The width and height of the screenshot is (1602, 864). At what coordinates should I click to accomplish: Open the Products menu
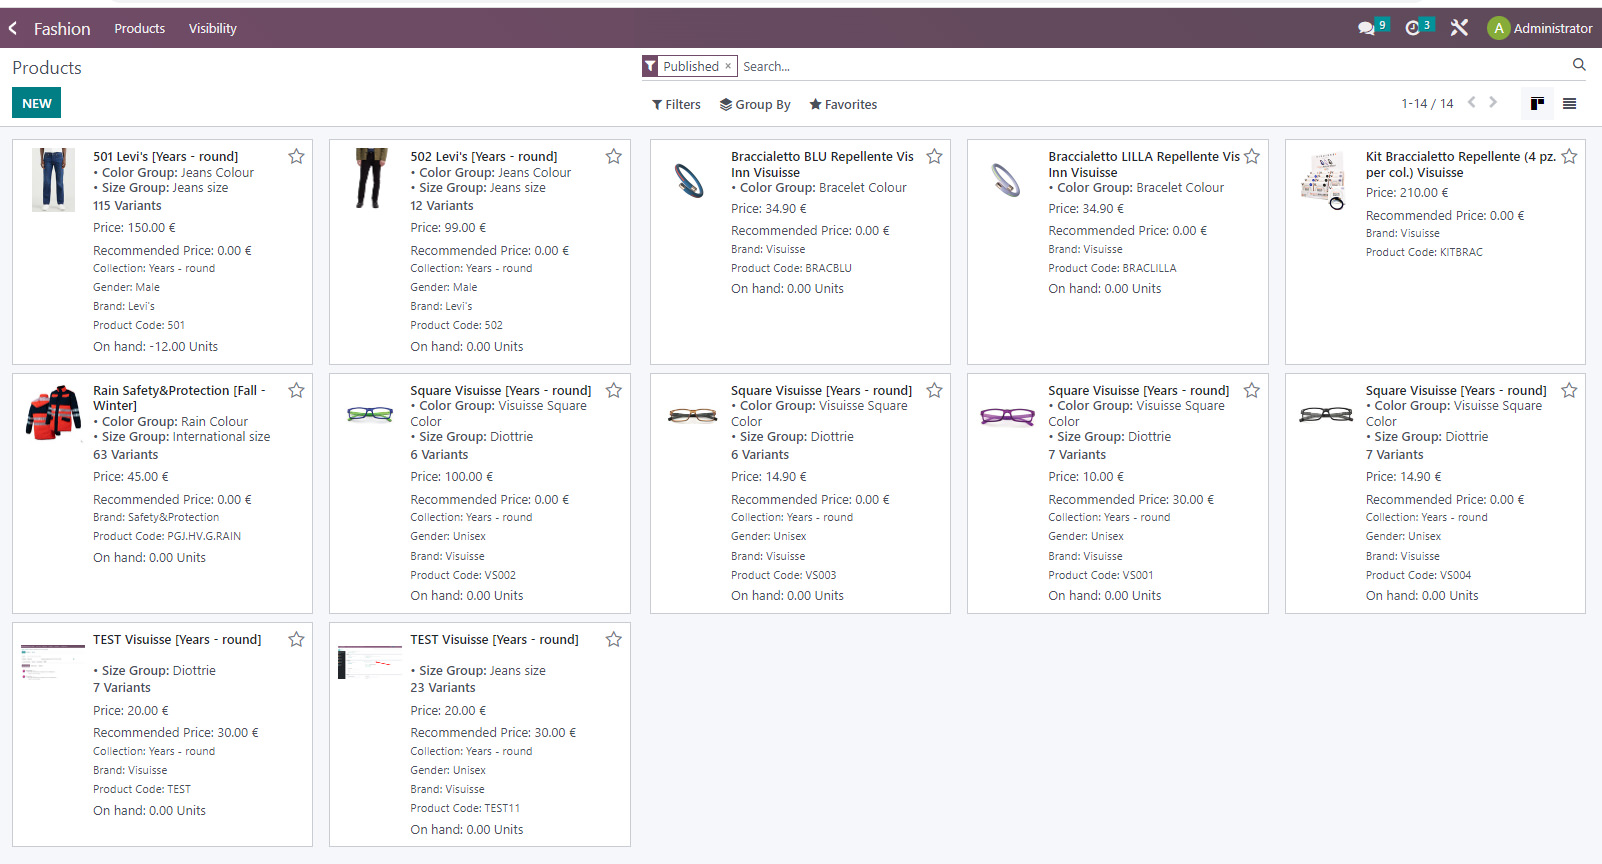139,29
